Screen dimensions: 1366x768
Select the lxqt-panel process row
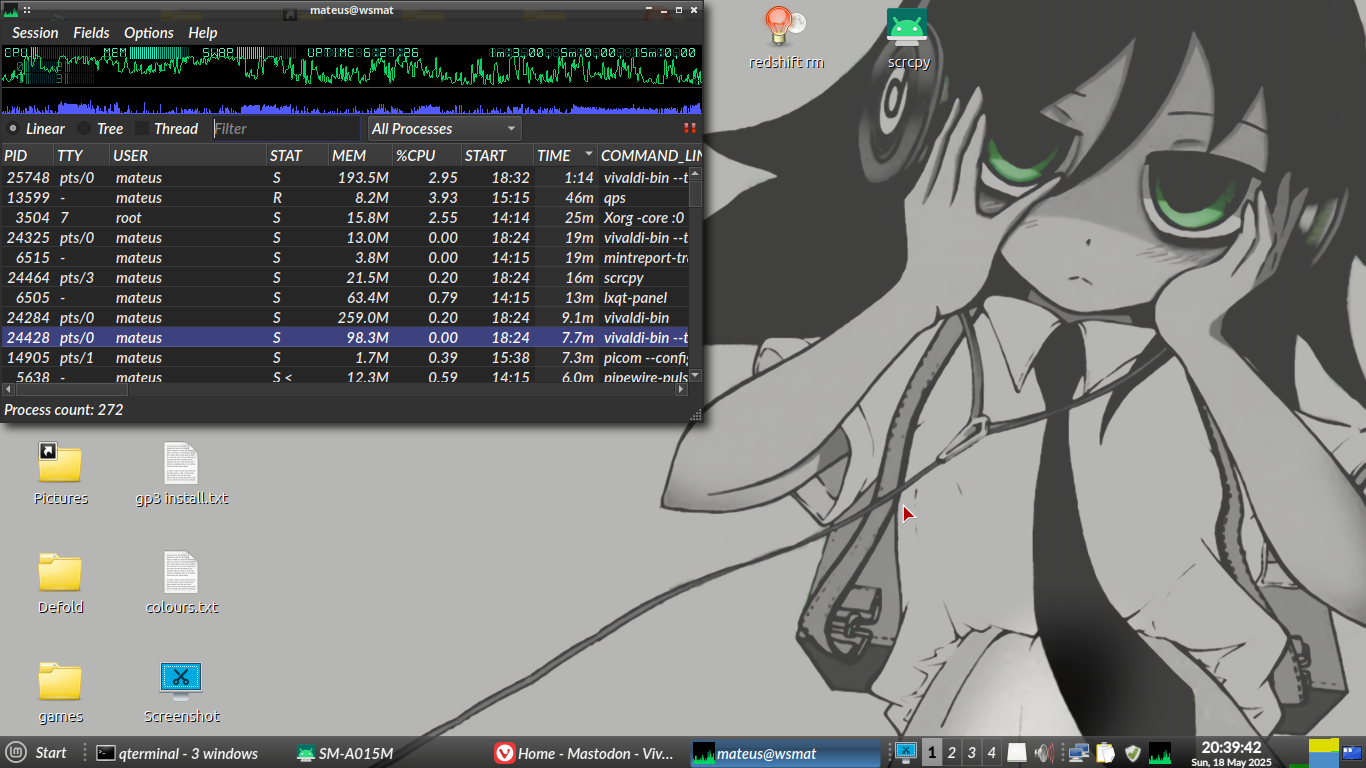345,297
